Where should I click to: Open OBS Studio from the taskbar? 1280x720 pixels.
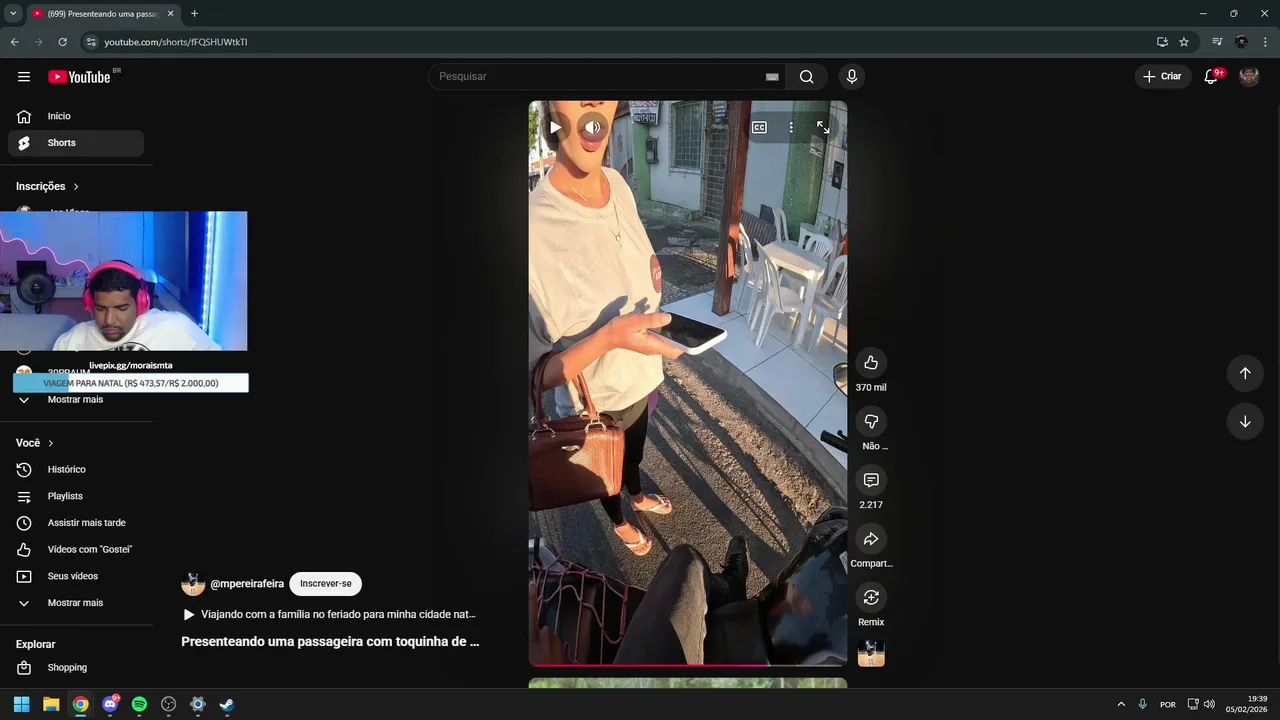pyautogui.click(x=169, y=704)
